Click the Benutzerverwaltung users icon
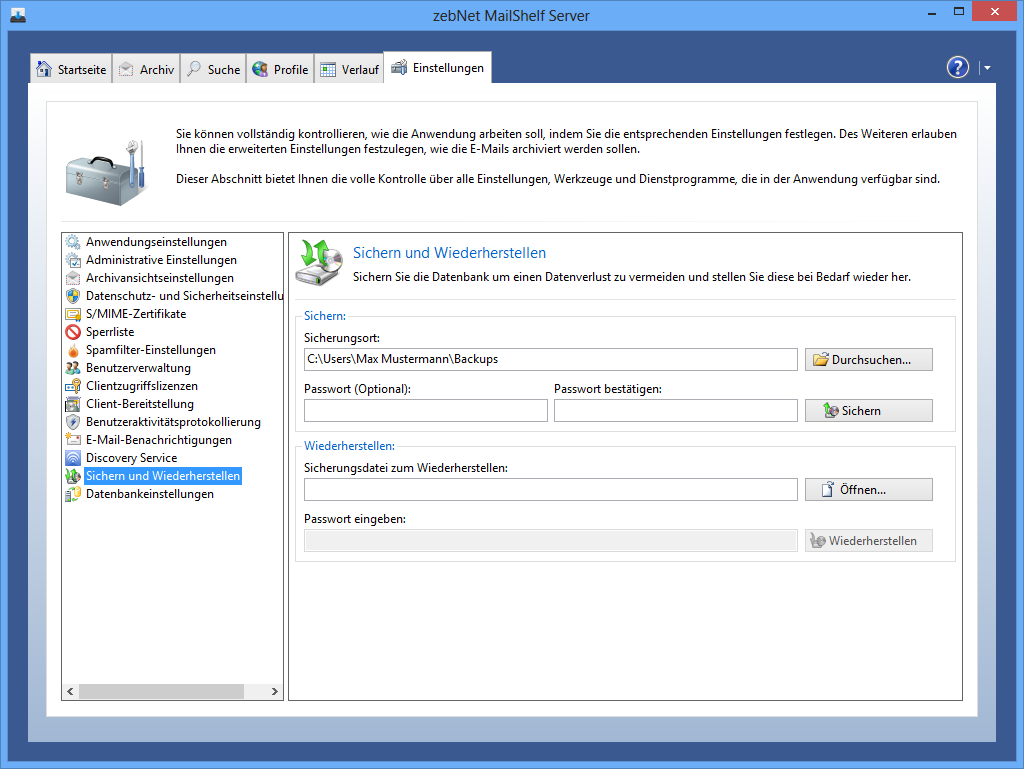The image size is (1024, 769). (73, 368)
